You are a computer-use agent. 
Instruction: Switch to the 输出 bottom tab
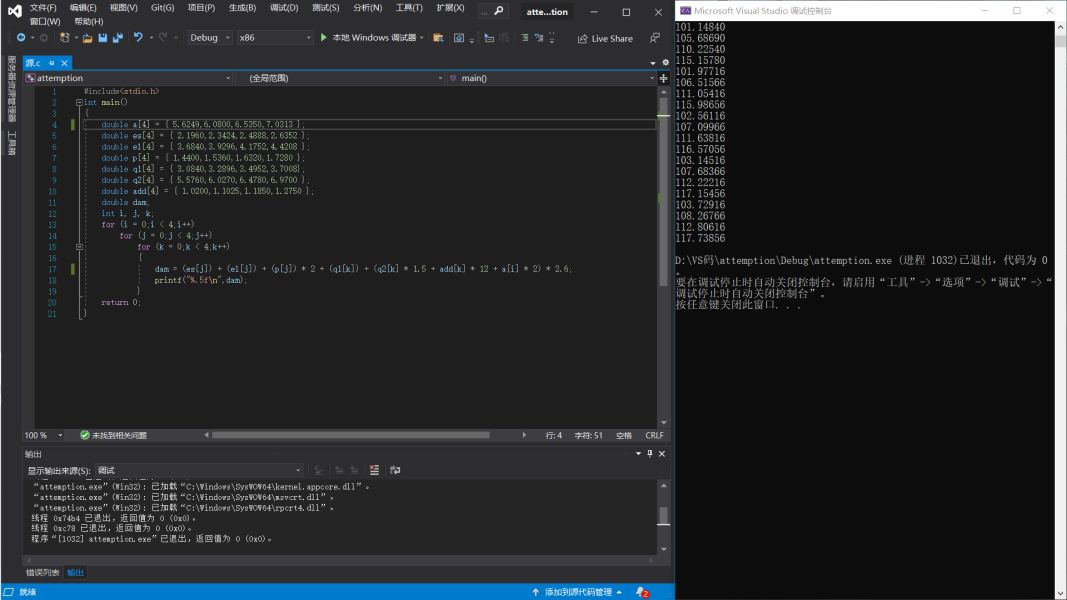click(75, 573)
